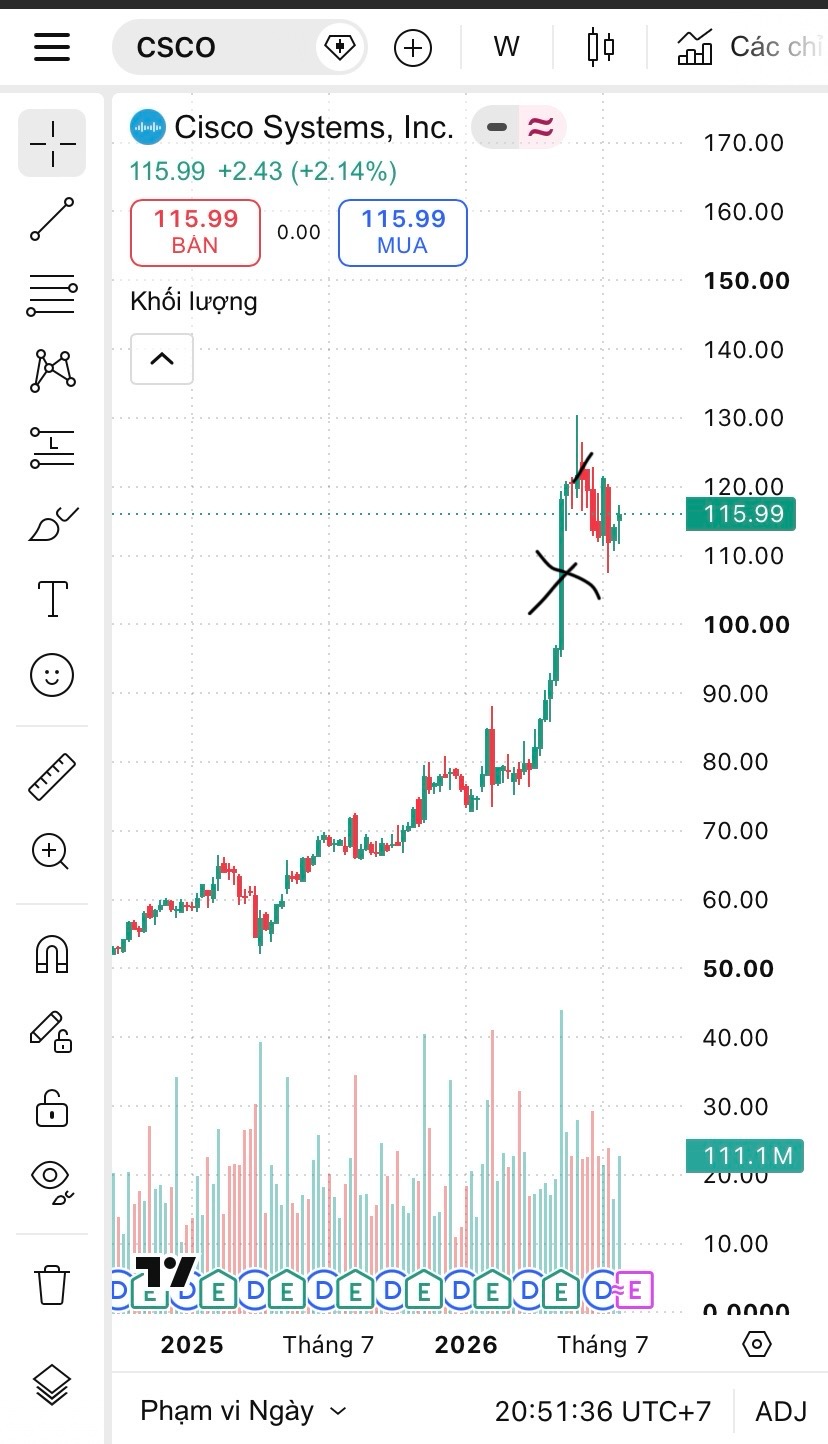
Task: Open the object tree layers icon
Action: coord(52,1386)
